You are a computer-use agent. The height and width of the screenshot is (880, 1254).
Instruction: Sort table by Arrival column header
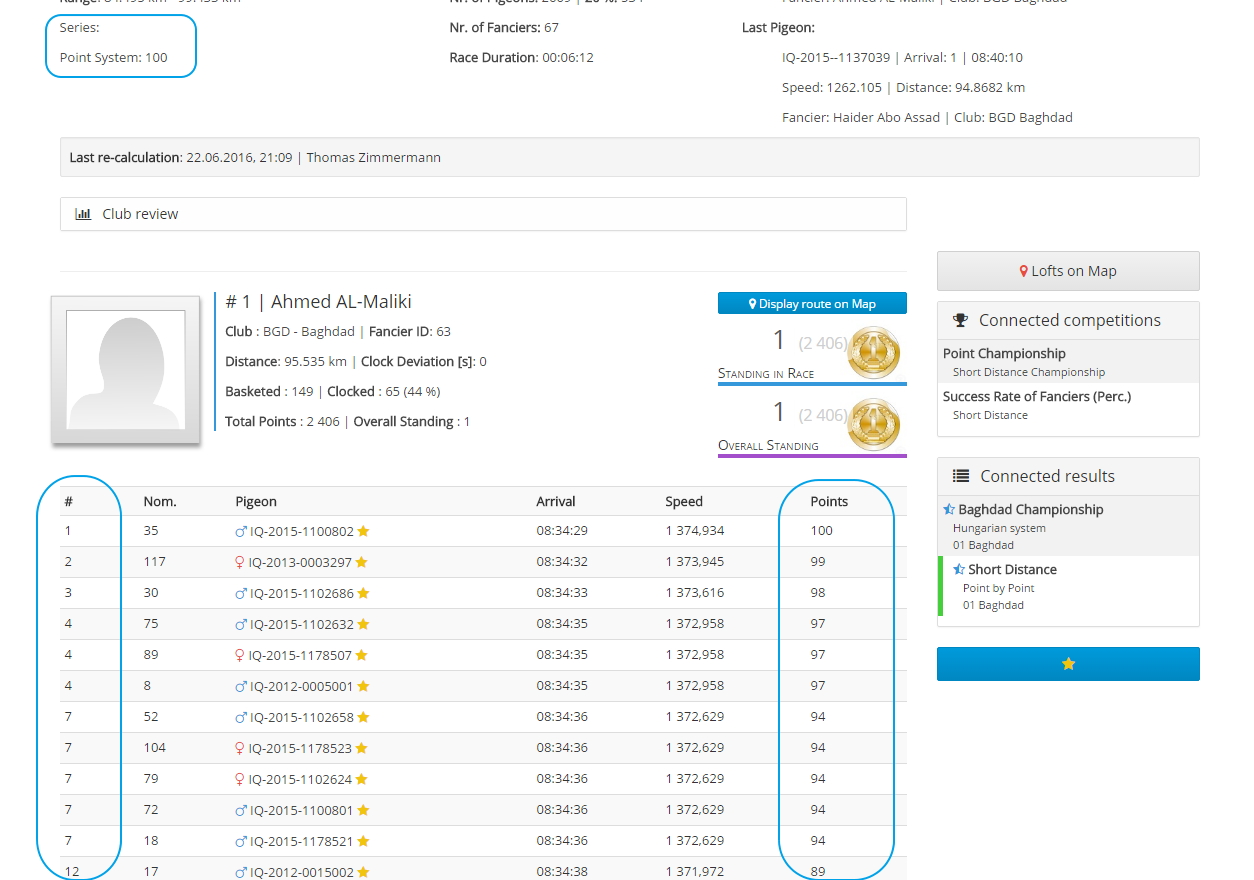point(555,502)
